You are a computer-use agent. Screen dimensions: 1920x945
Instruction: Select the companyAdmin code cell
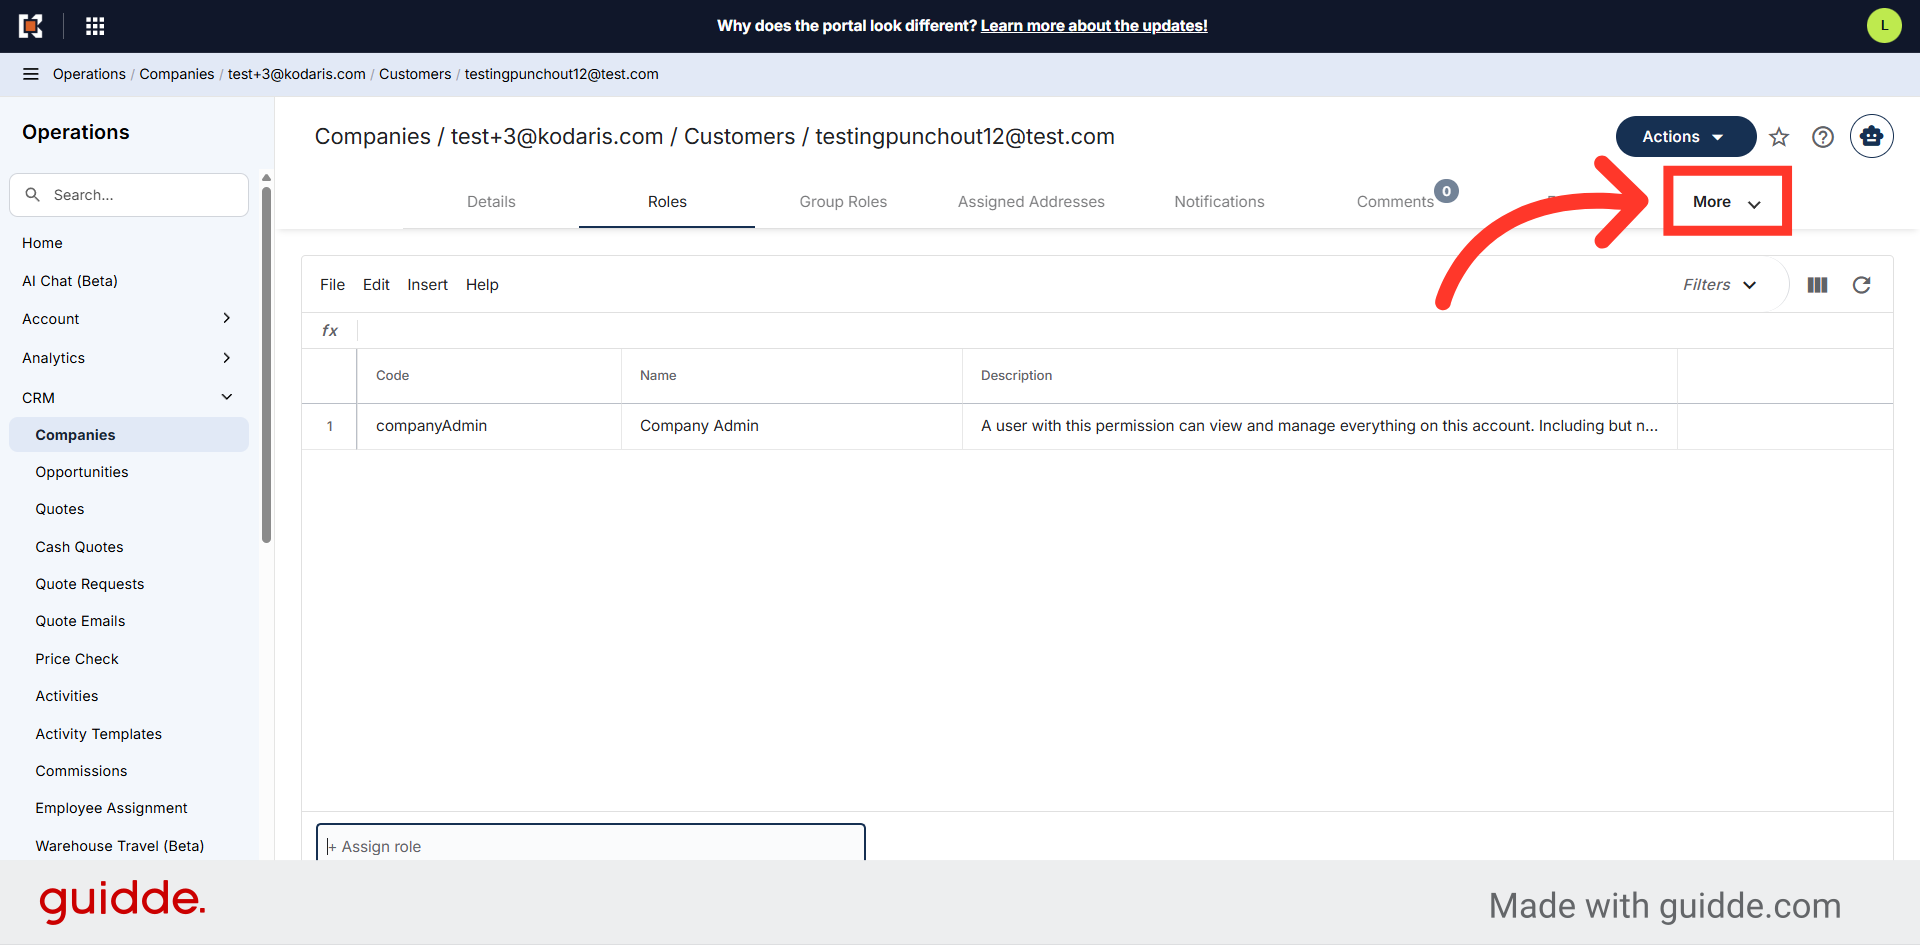point(489,426)
